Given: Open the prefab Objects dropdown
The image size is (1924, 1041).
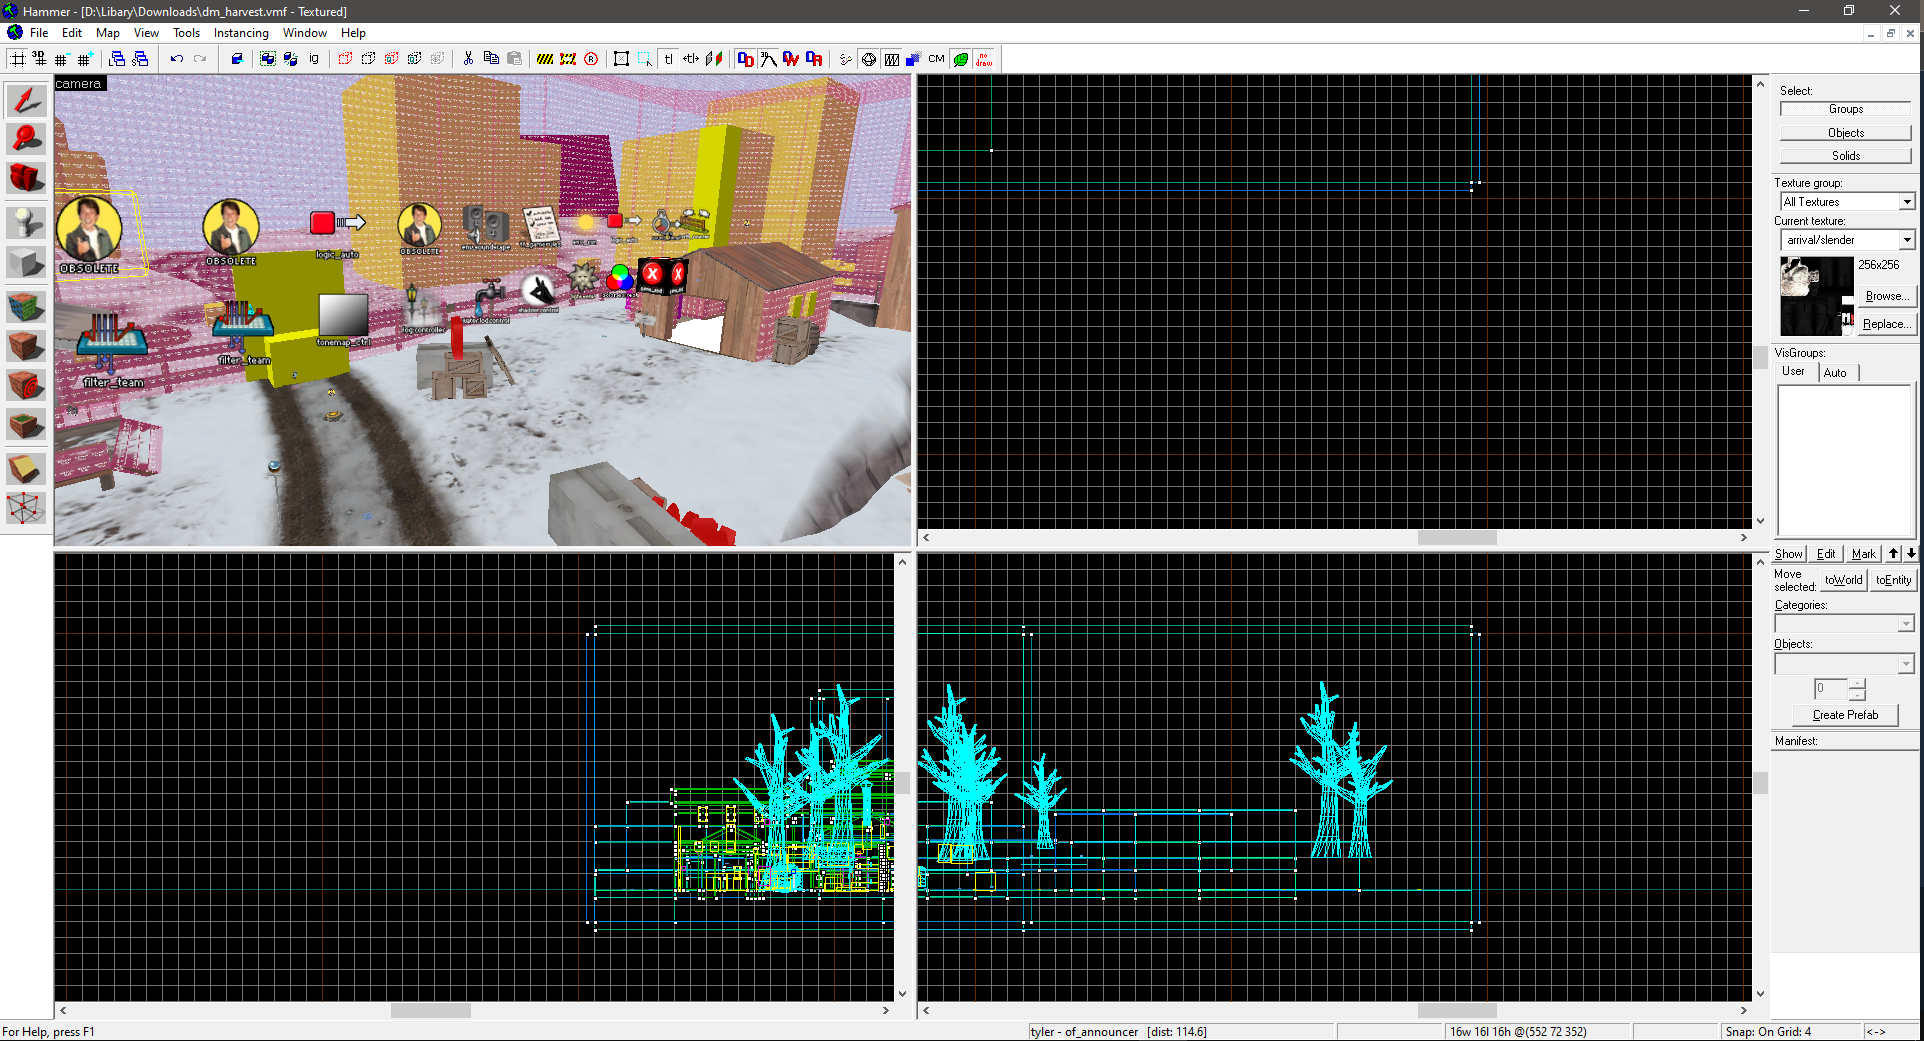Looking at the screenshot, I should pos(1906,664).
